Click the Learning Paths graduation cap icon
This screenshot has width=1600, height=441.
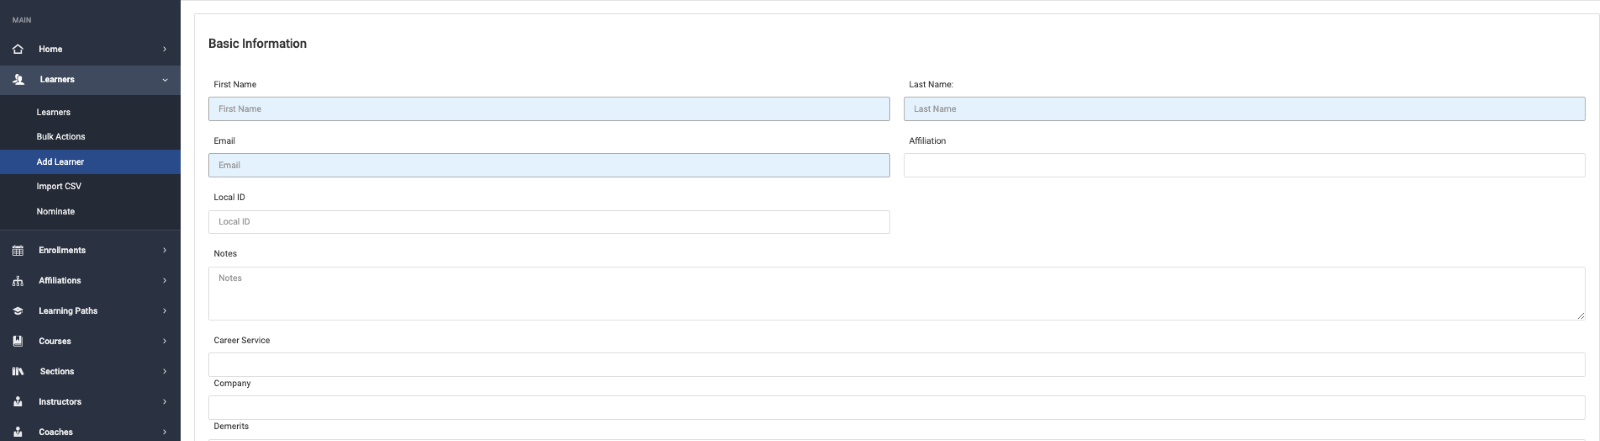click(x=18, y=311)
